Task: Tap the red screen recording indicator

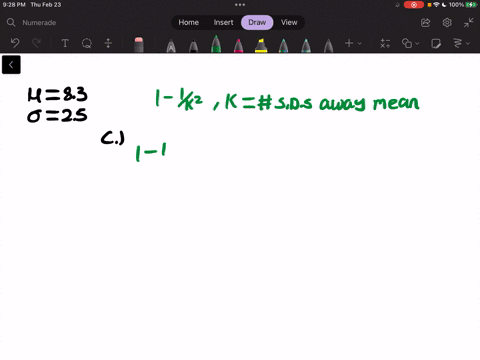Action: click(x=414, y=5)
